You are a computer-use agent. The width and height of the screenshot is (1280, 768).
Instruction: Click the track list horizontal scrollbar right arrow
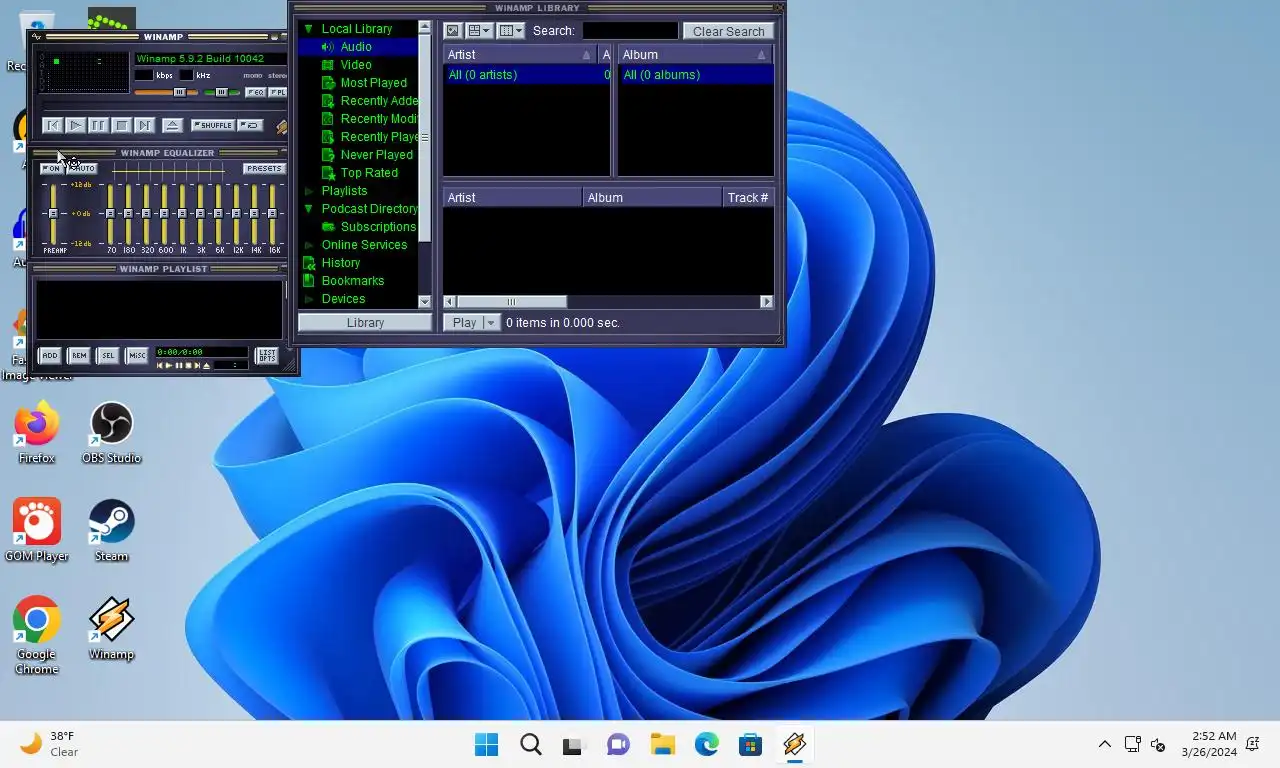pyautogui.click(x=767, y=302)
